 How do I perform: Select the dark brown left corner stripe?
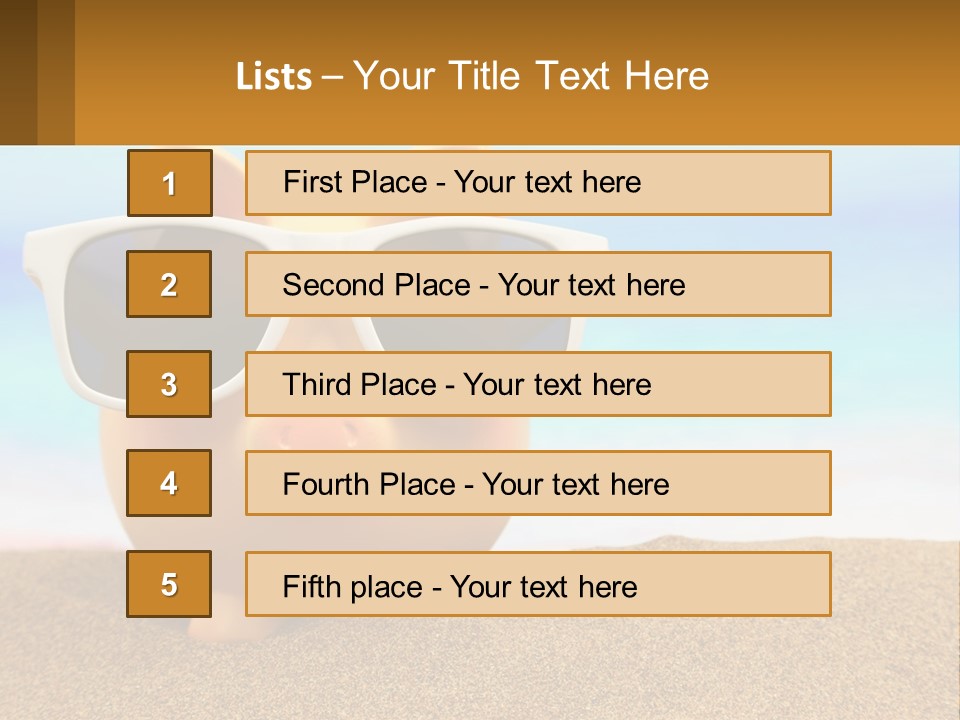[18, 72]
